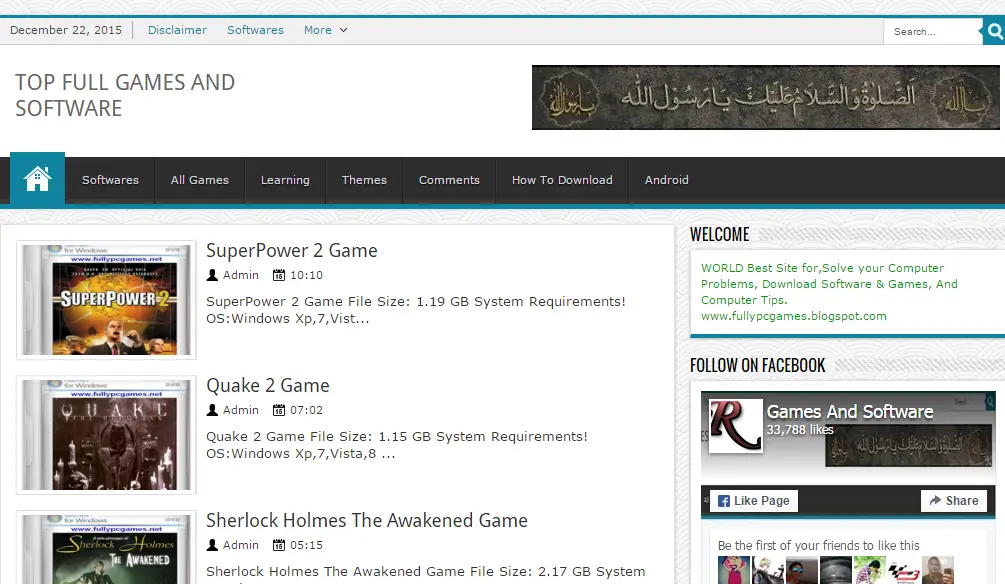Click first friend avatar in Facebook widget
This screenshot has width=1005, height=584.
pos(734,570)
